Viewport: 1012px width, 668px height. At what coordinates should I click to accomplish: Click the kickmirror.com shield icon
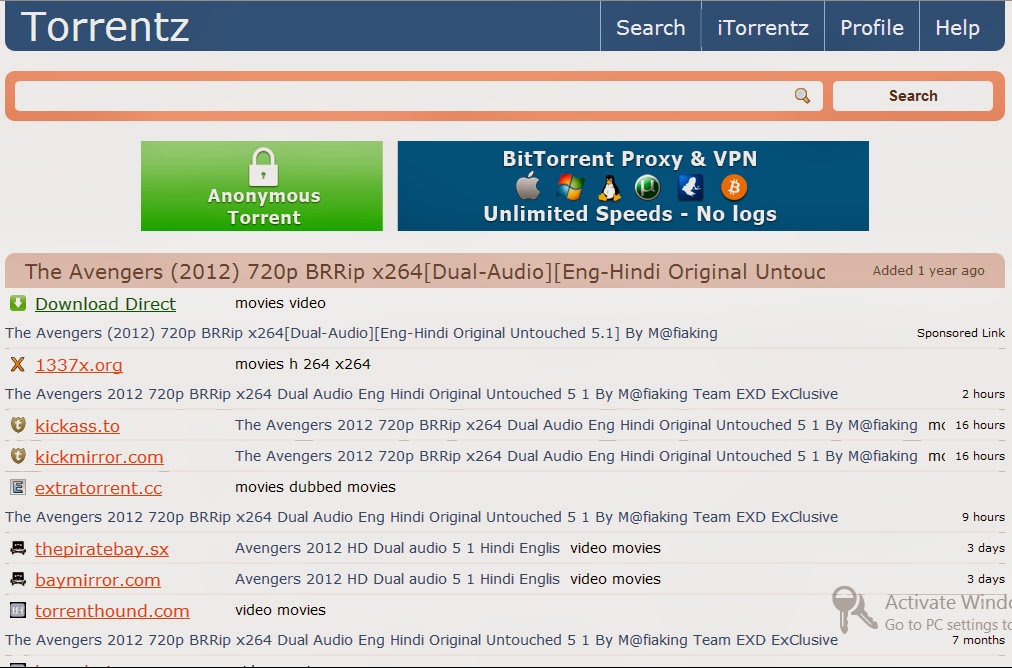point(18,456)
